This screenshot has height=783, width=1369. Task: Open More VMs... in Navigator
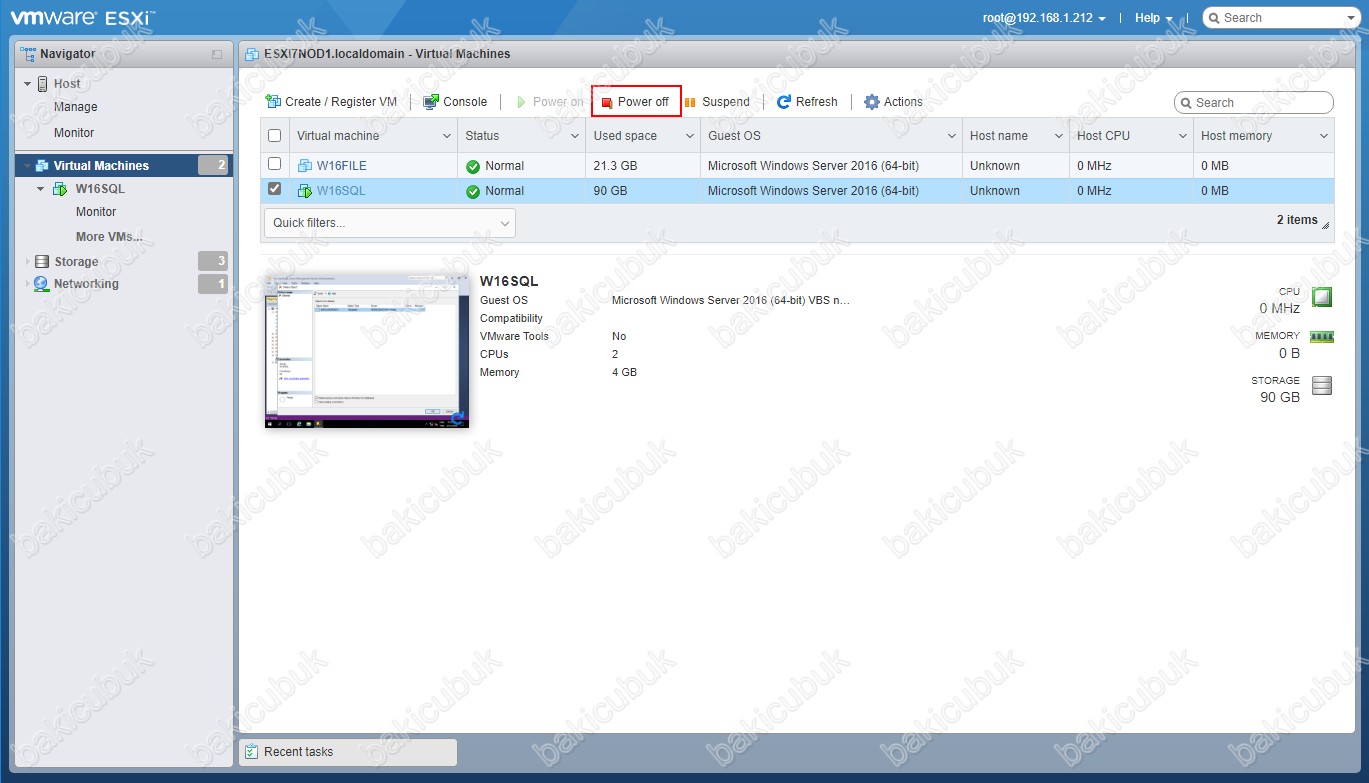point(109,237)
